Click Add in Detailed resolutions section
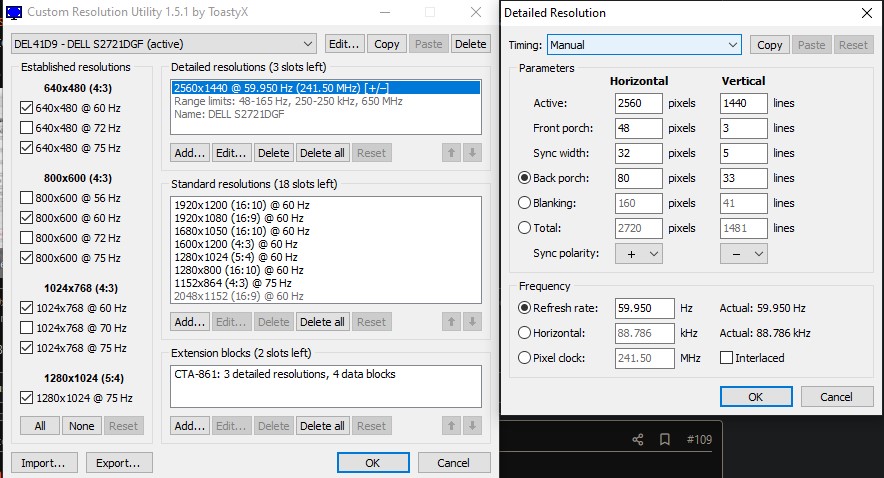This screenshot has width=884, height=478. (190, 153)
